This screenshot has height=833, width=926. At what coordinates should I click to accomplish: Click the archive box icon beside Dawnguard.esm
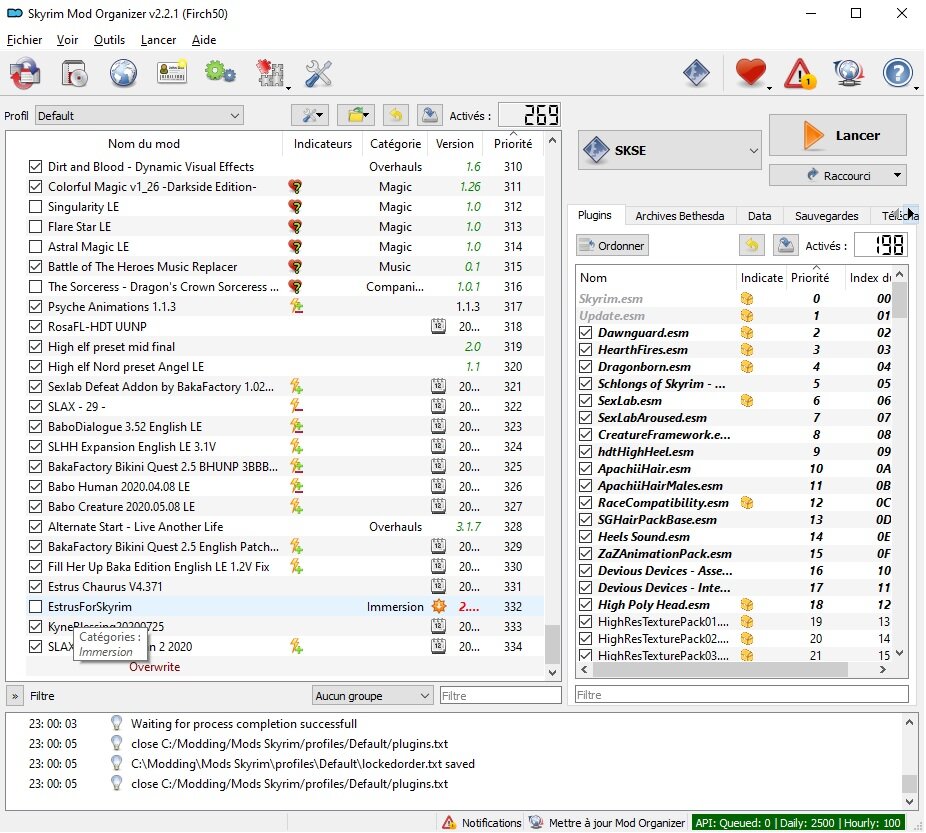[x=746, y=332]
